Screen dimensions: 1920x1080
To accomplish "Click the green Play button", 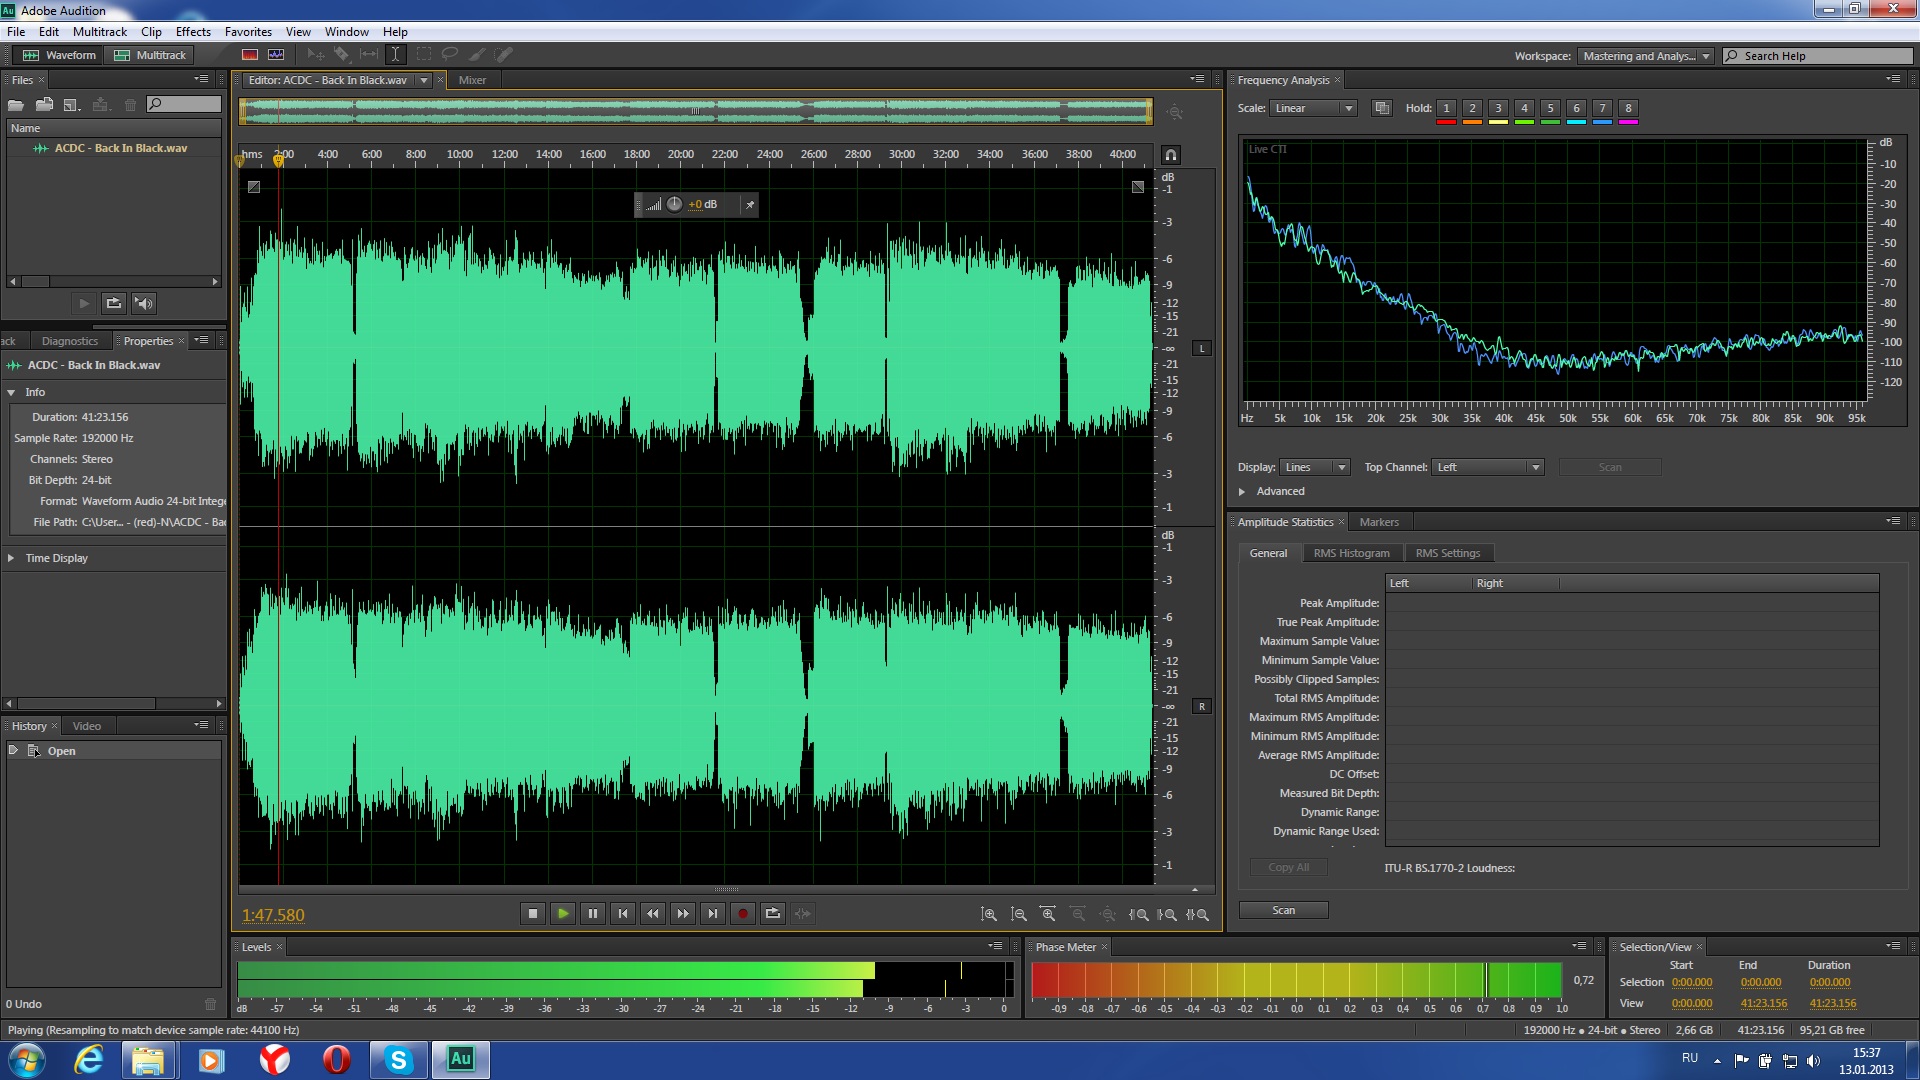I will pos(563,913).
